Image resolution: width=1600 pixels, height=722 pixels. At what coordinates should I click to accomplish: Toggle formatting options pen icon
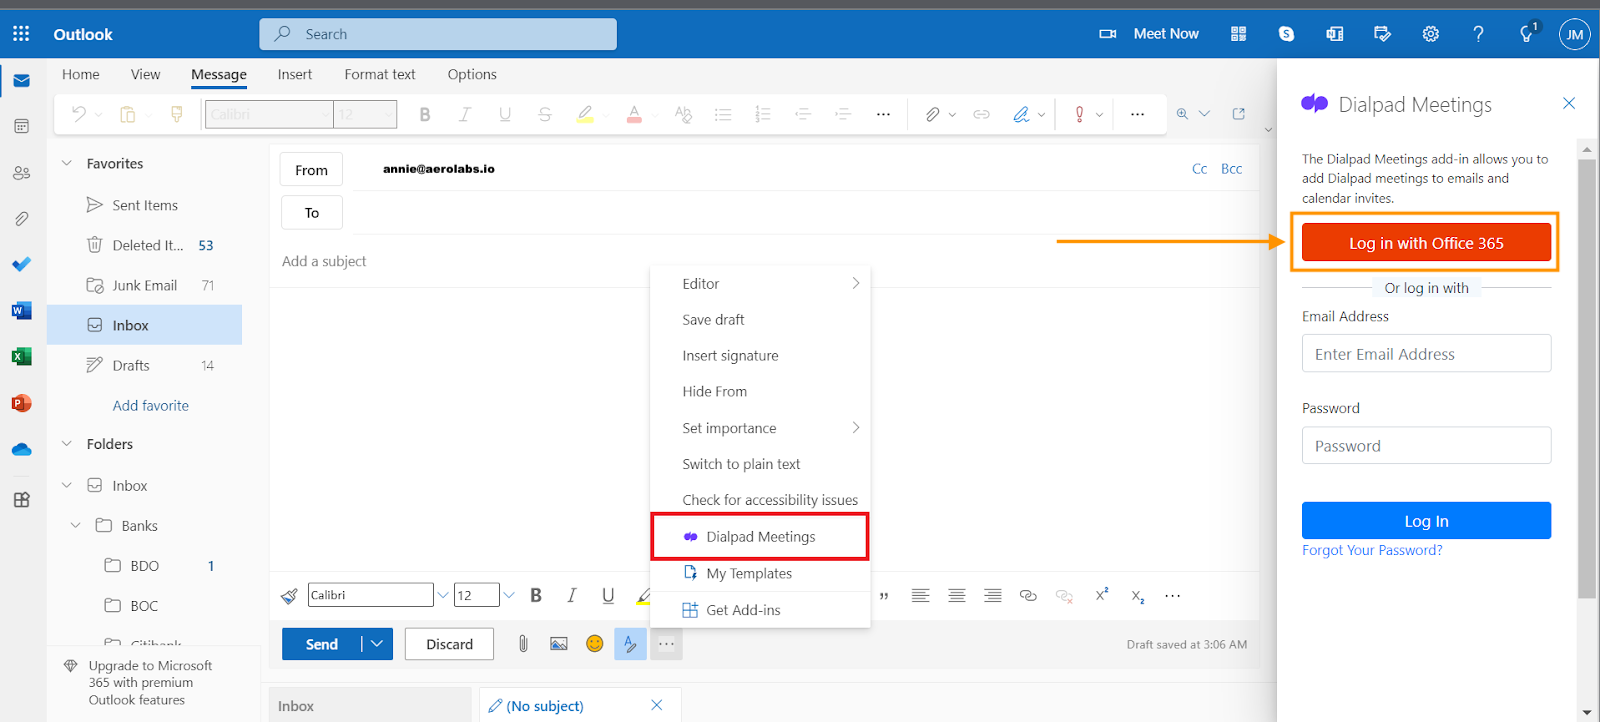(630, 644)
